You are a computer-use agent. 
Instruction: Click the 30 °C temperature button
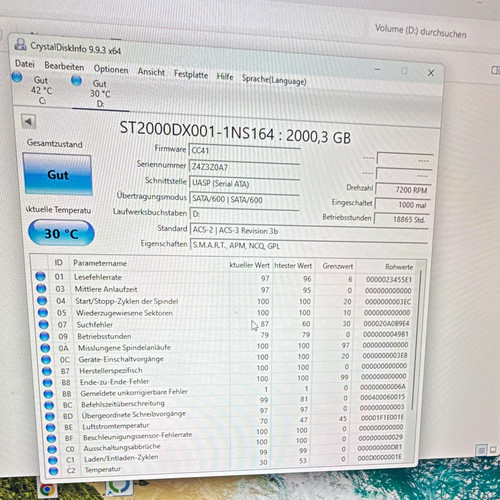point(61,233)
